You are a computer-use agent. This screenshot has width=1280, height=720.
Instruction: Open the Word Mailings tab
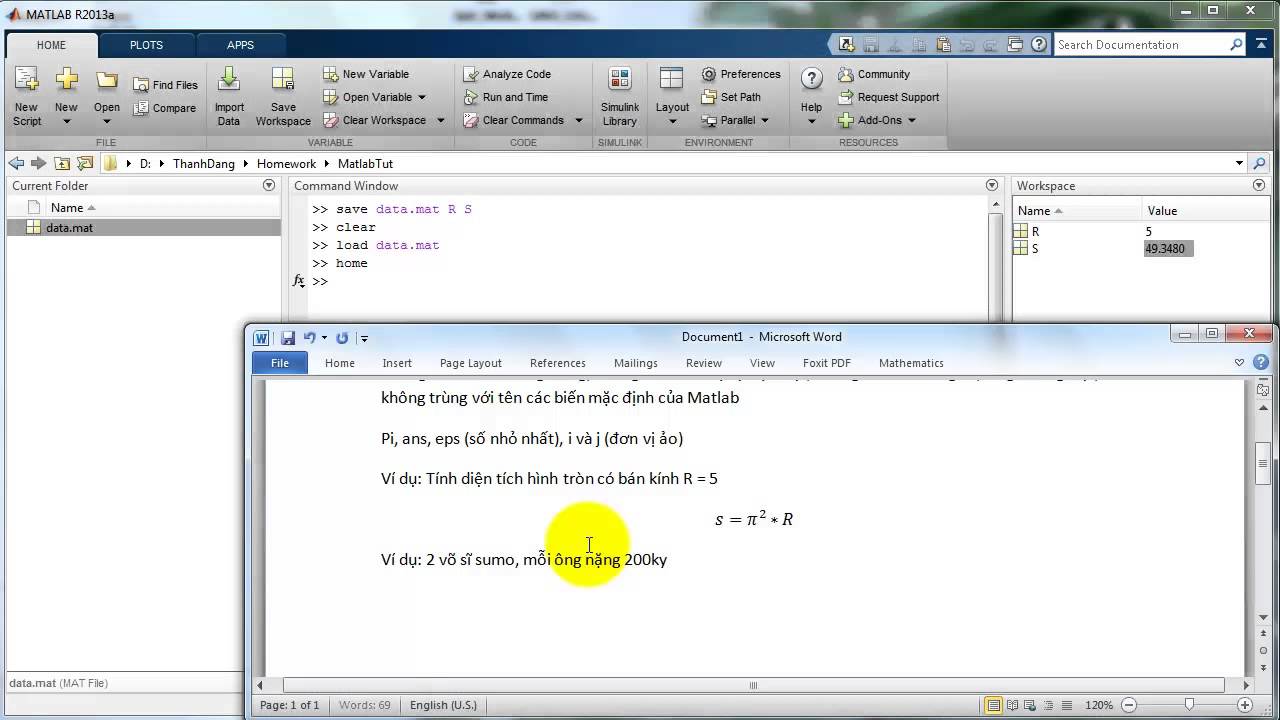[x=636, y=363]
